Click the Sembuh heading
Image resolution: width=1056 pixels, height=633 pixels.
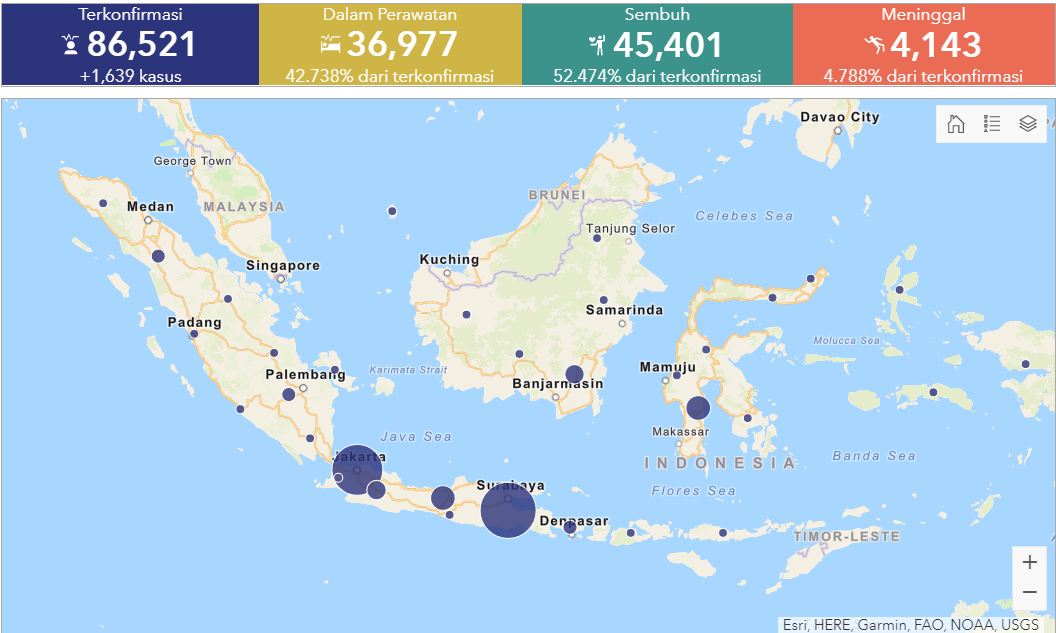(x=657, y=14)
